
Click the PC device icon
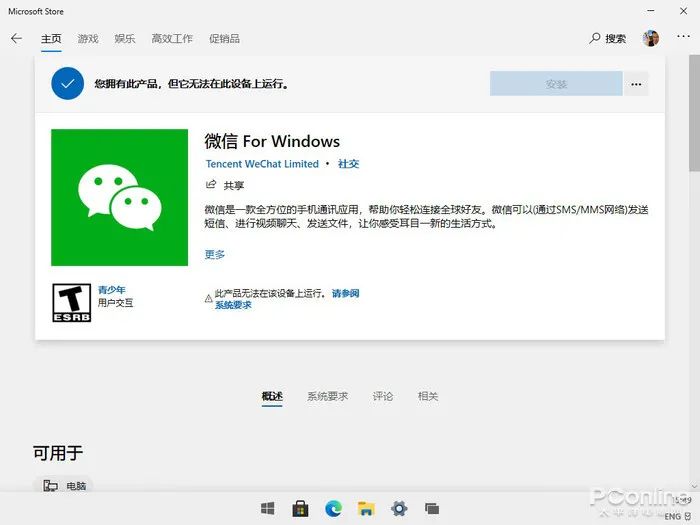50,485
